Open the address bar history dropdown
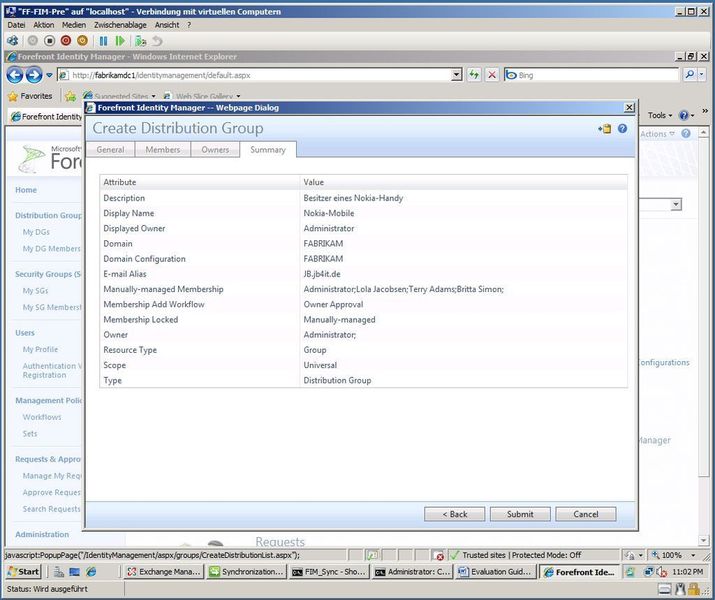The image size is (715, 600). pos(456,75)
